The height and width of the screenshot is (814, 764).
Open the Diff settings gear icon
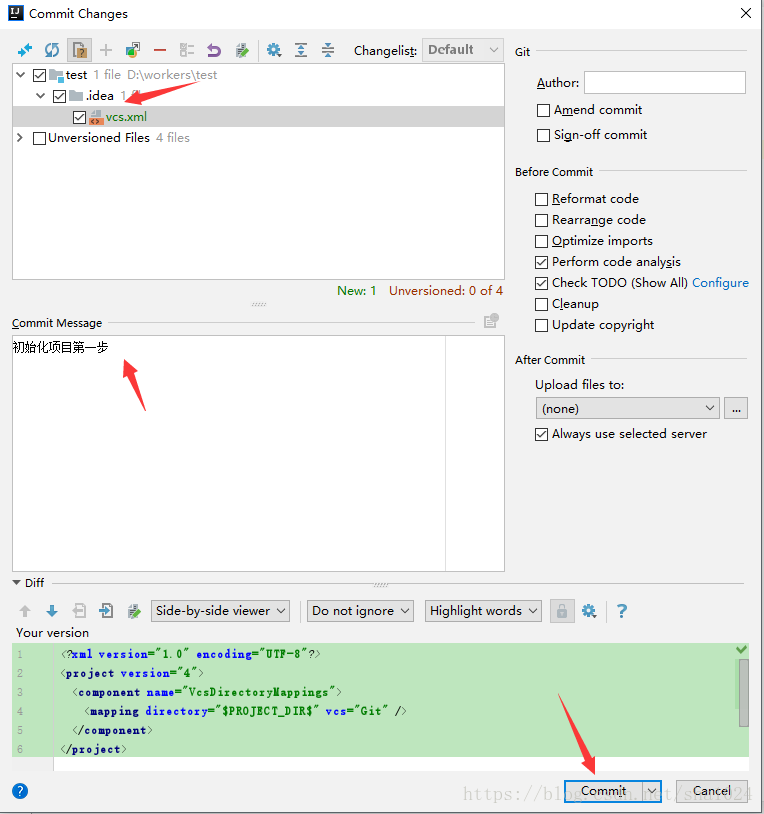pyautogui.click(x=589, y=611)
